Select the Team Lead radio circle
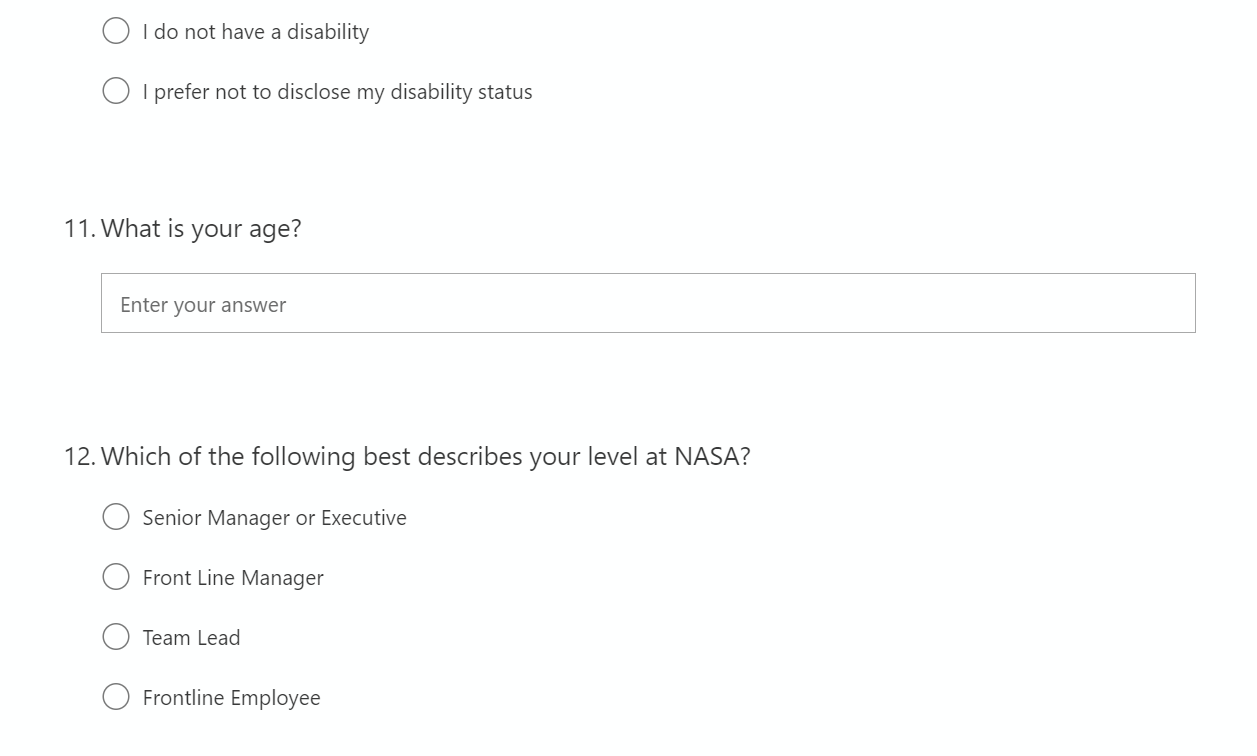The height and width of the screenshot is (756, 1257). click(116, 637)
